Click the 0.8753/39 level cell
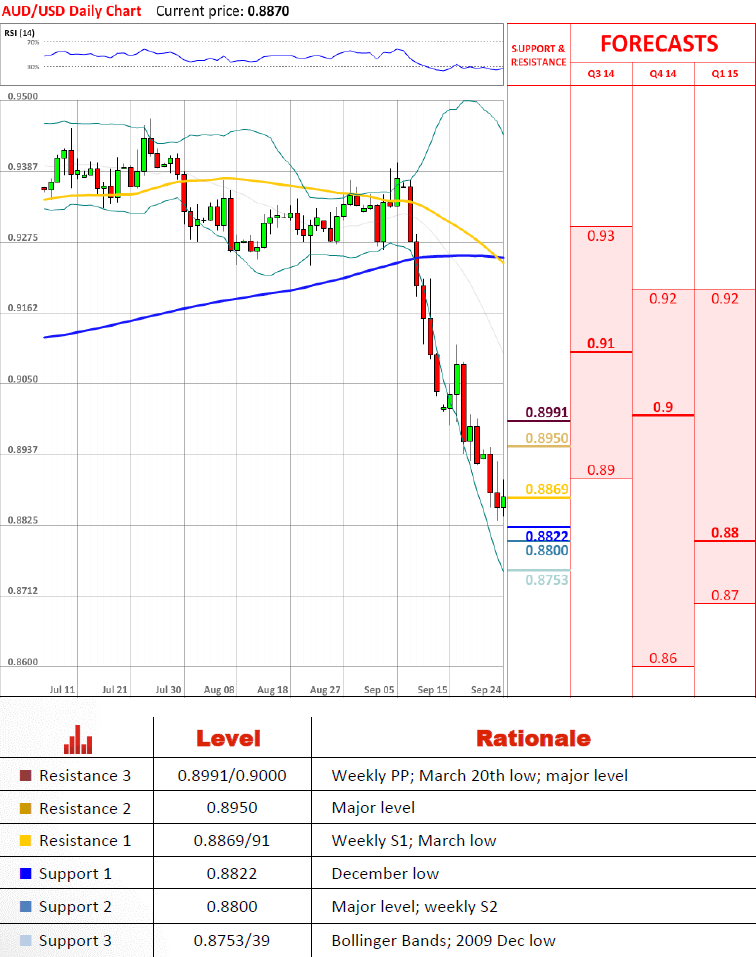The image size is (756, 957). coord(232,941)
